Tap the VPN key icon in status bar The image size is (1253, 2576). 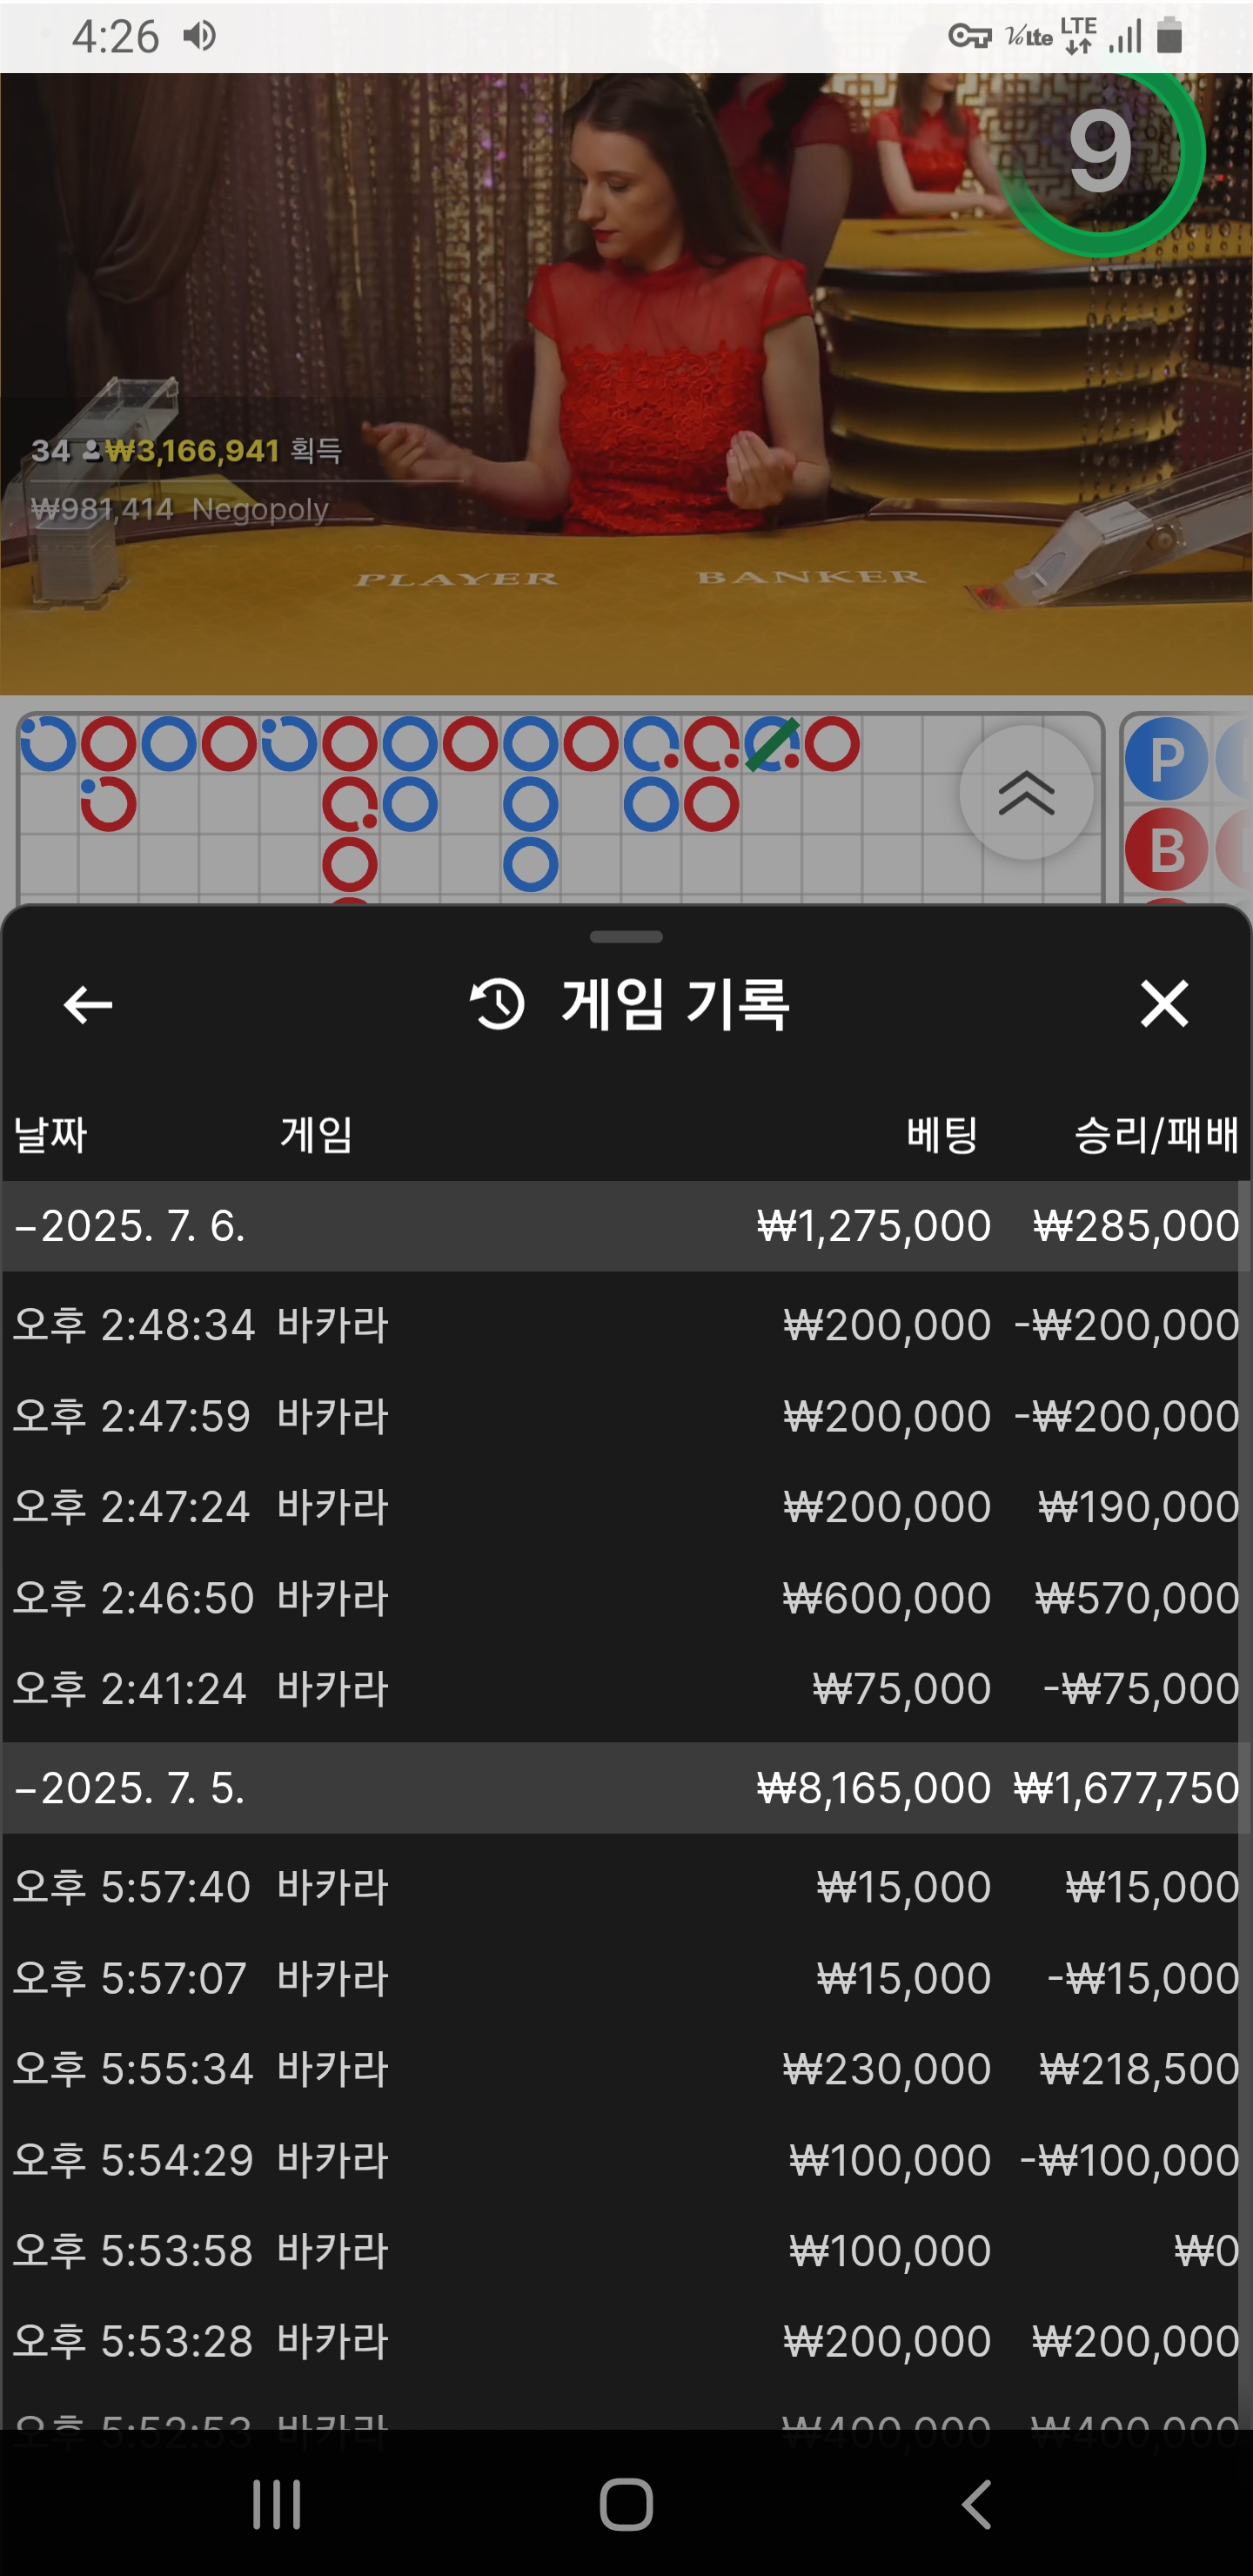point(969,37)
